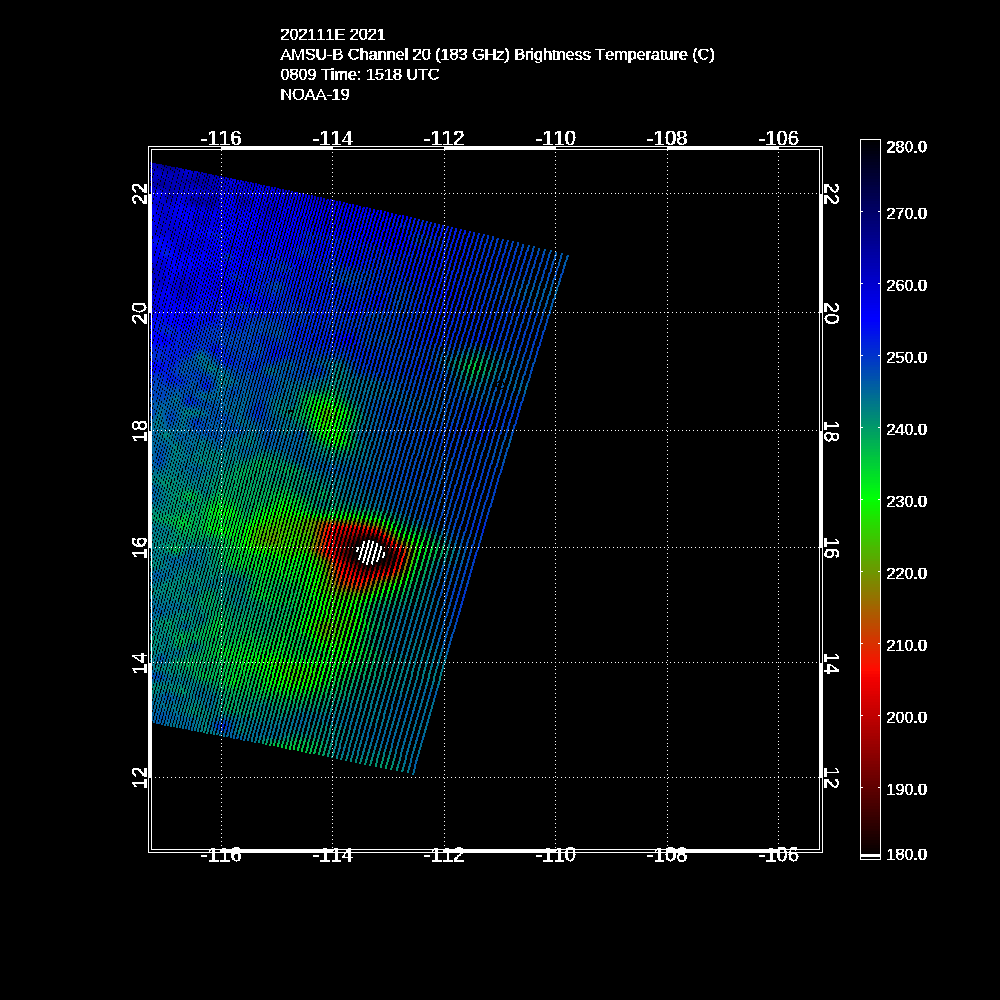Click the 'NOAA-19' satellite label
This screenshot has height=1000, width=1000.
tap(314, 94)
